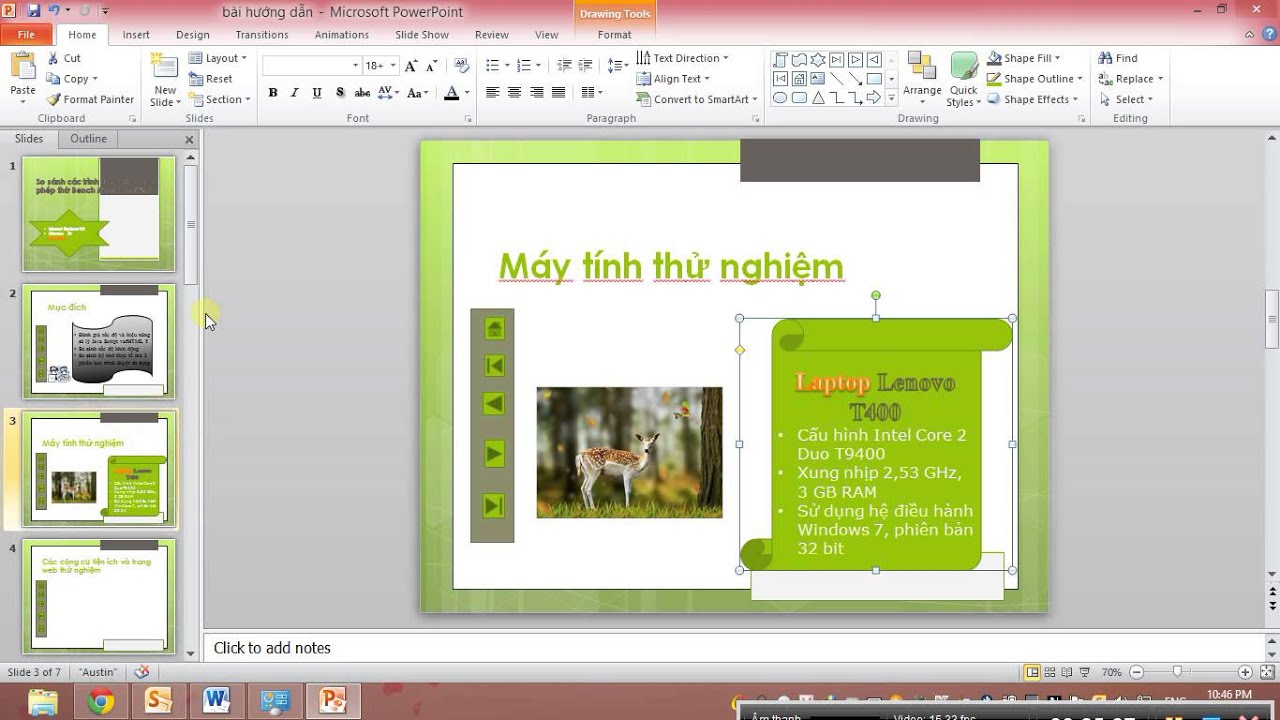Switch to Normal view in the status bar

(1033, 672)
